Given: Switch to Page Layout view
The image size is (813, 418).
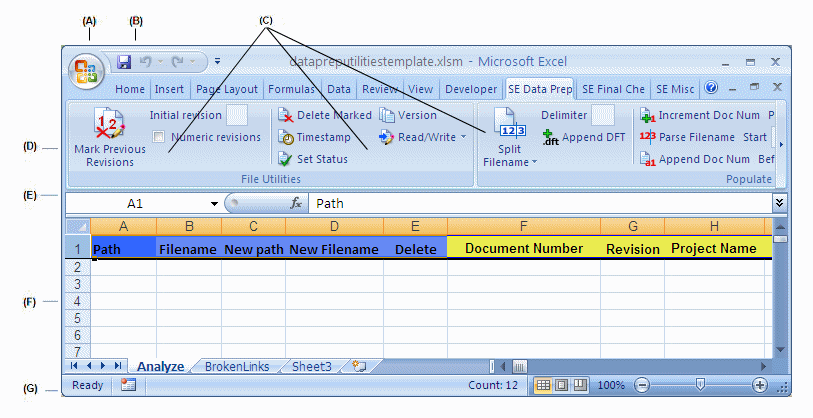Looking at the screenshot, I should click(562, 385).
